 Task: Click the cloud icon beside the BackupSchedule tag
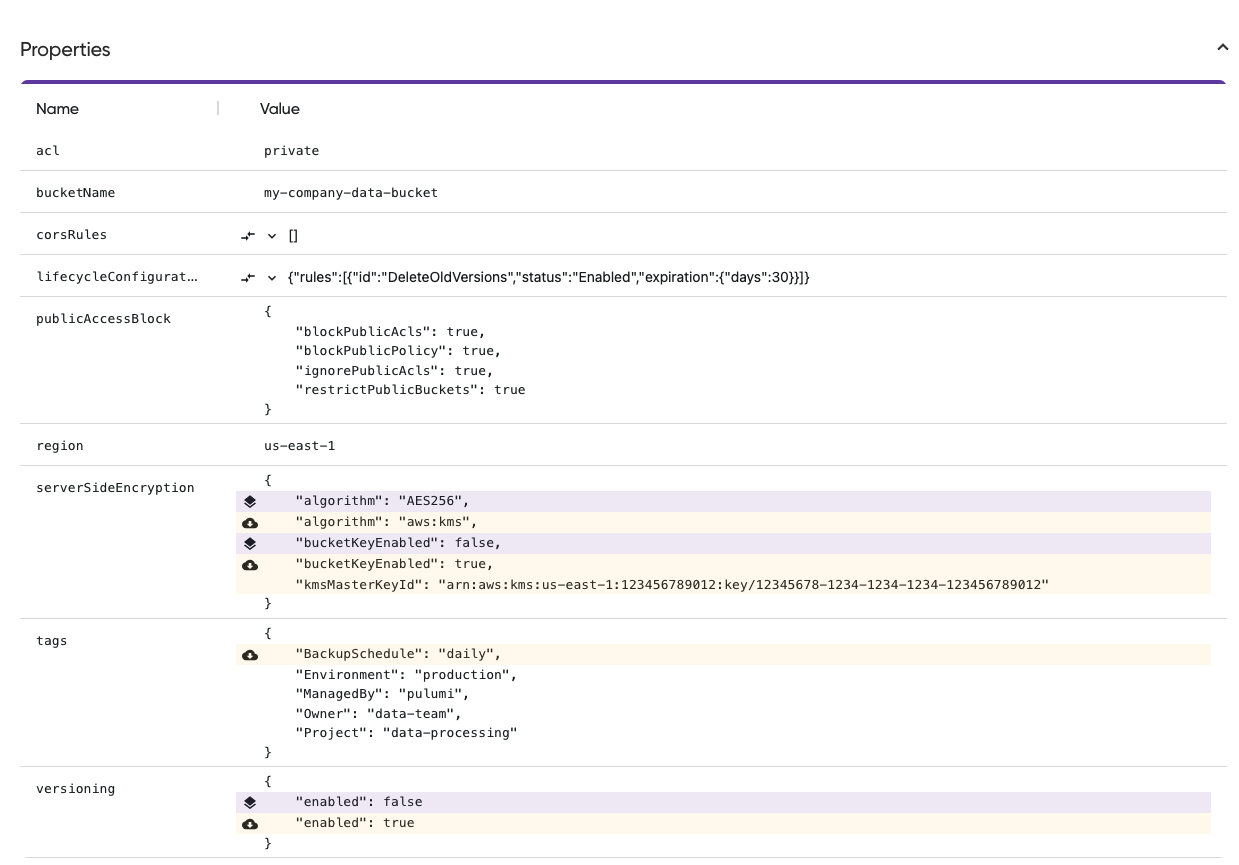(250, 654)
